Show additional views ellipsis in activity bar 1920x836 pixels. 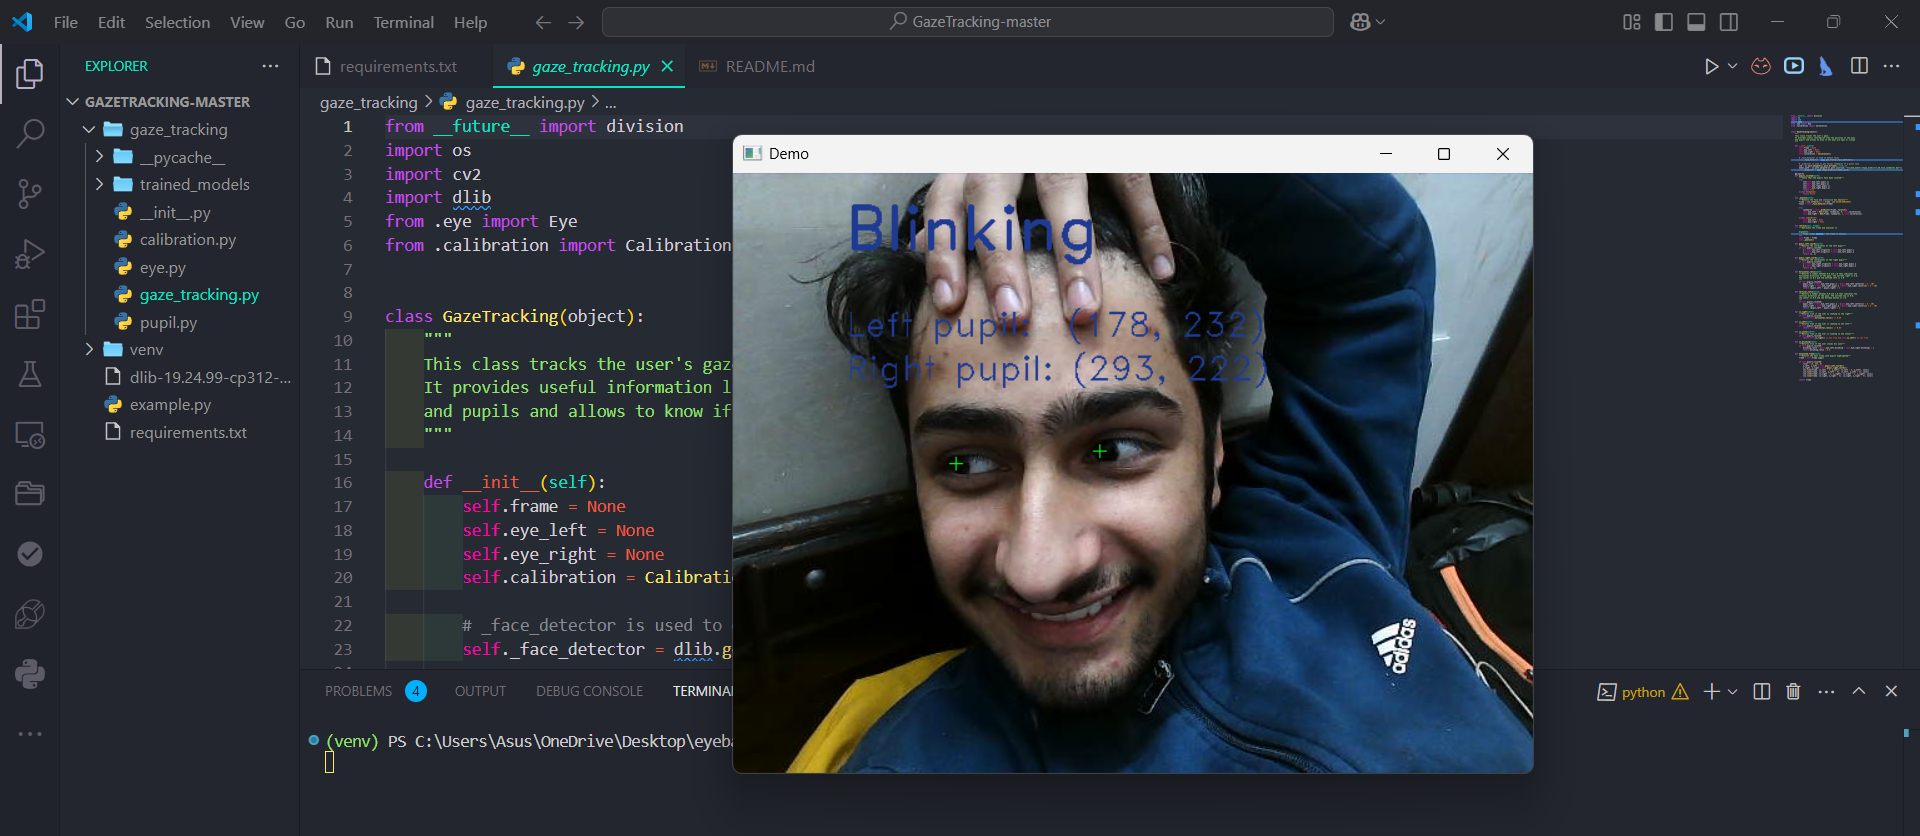coord(30,734)
